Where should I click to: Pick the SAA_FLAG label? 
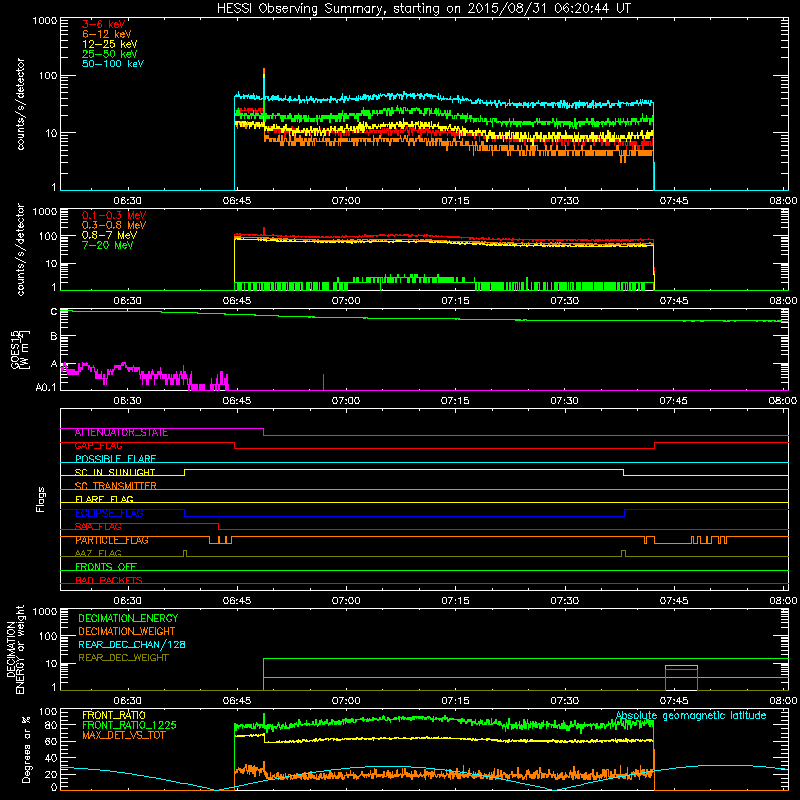tap(98, 527)
